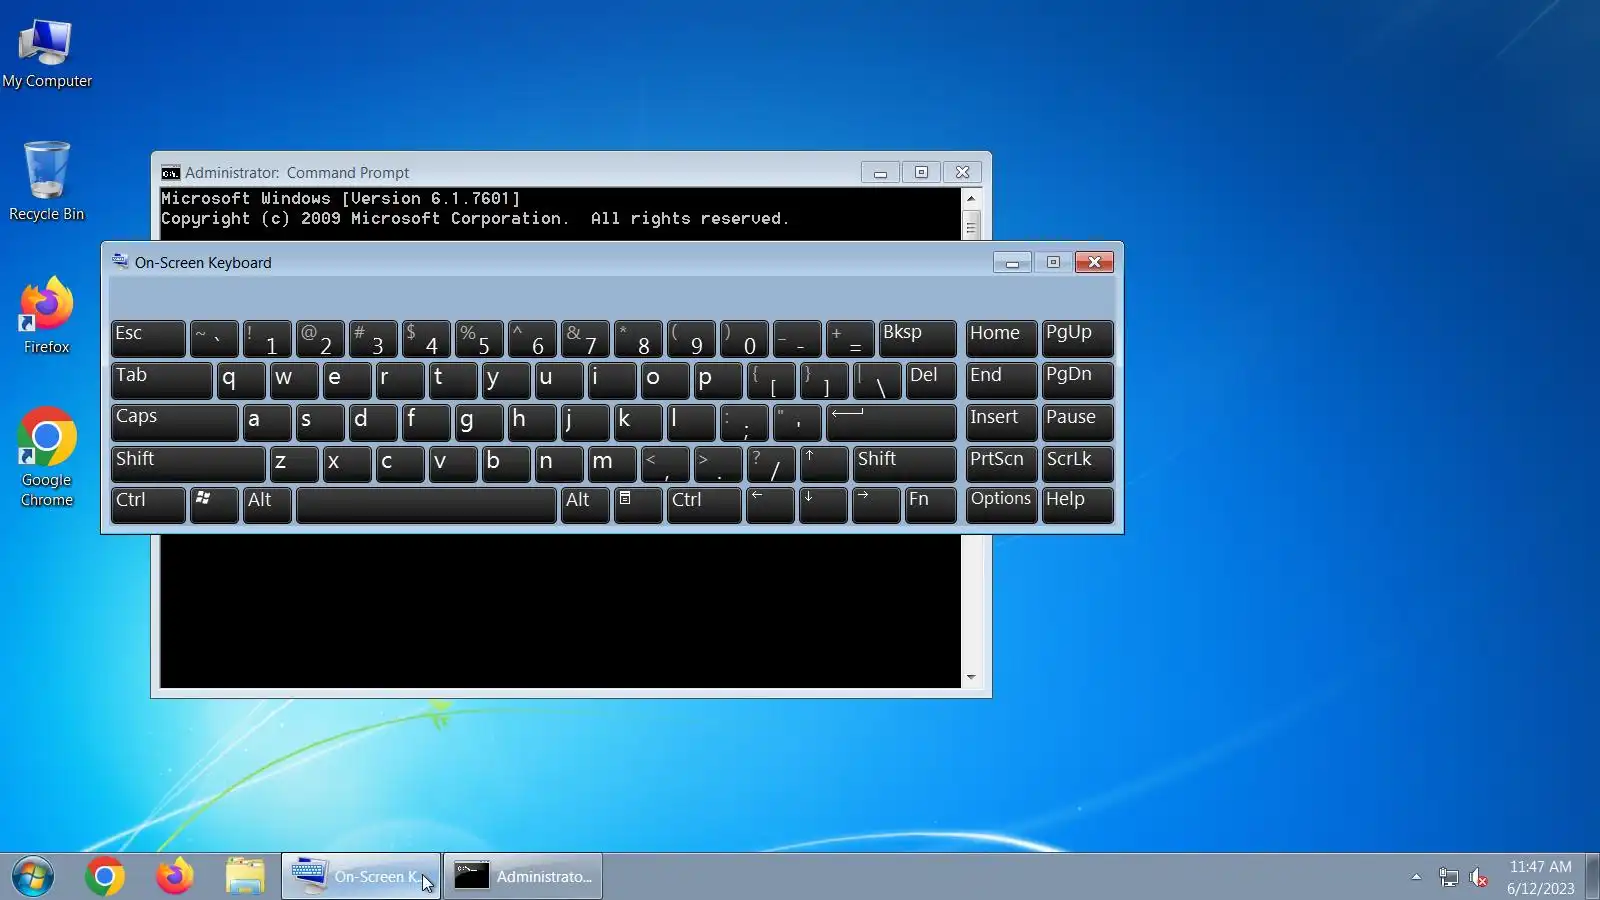Maximize the Command Prompt window

click(x=921, y=172)
